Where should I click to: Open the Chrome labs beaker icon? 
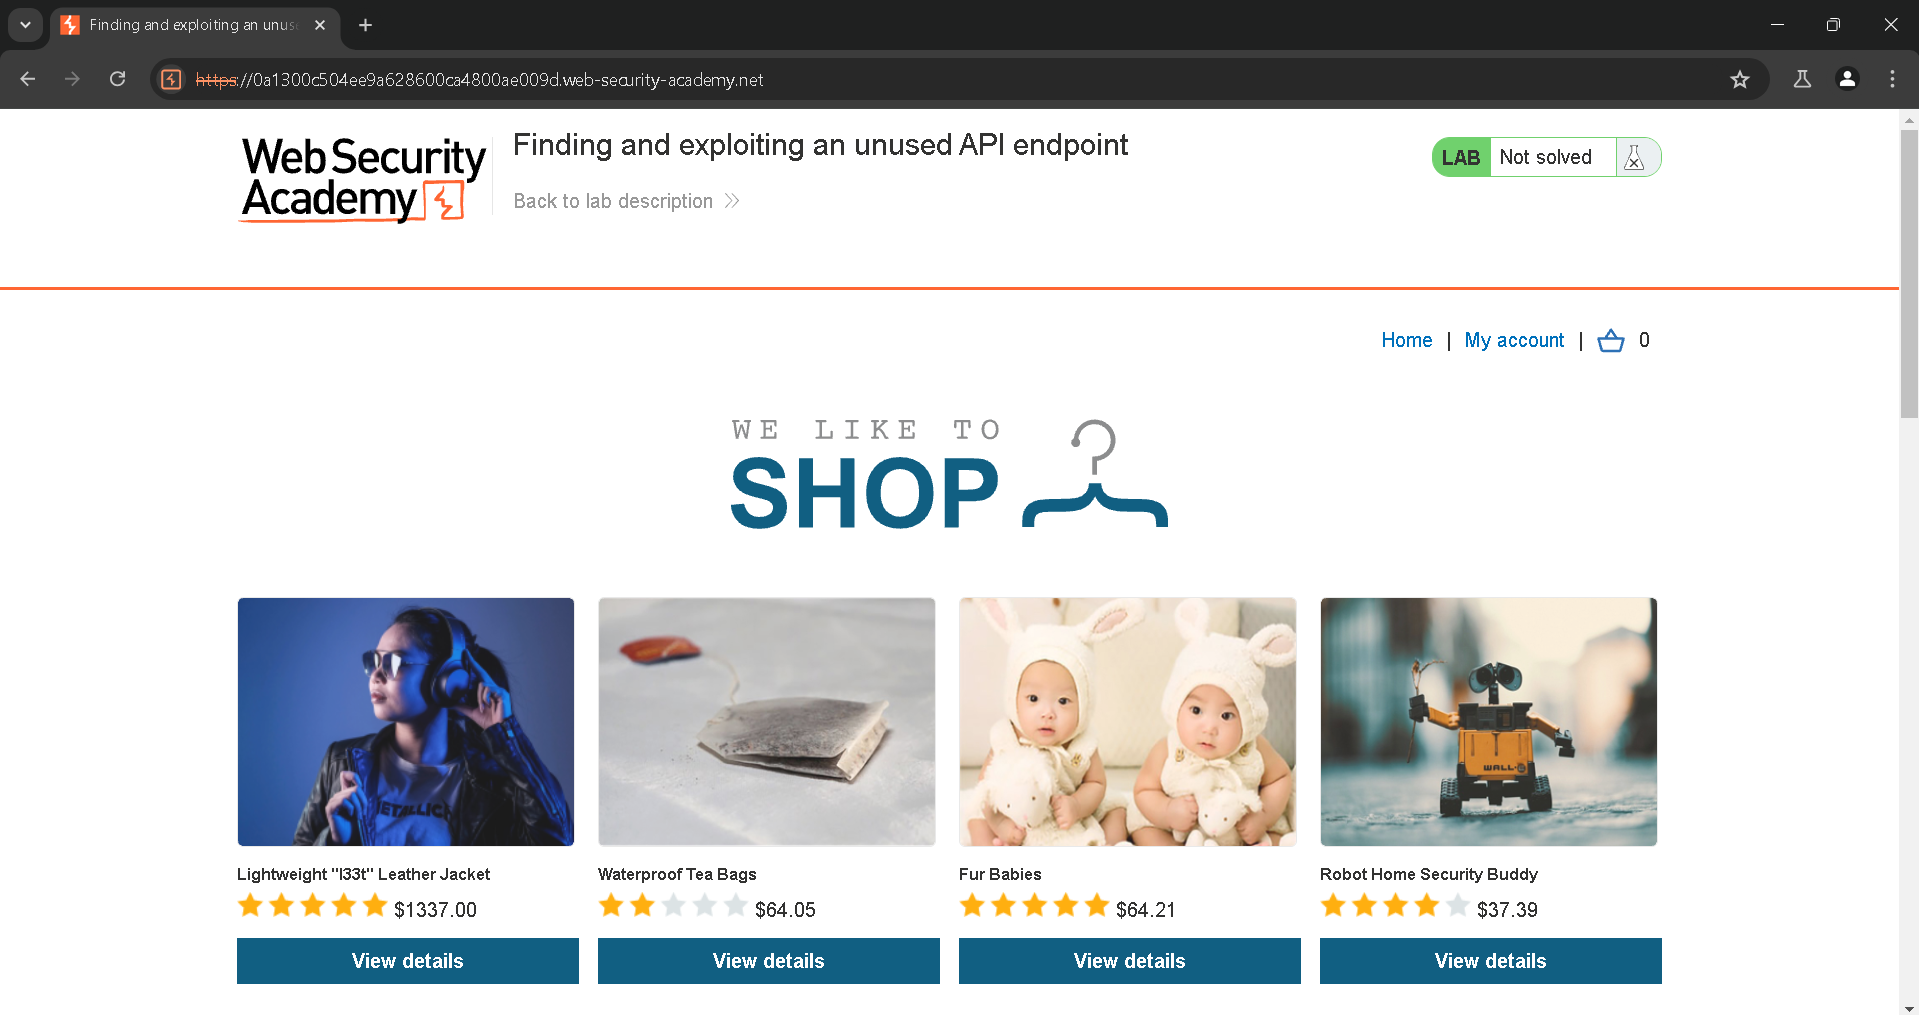[x=1802, y=80]
